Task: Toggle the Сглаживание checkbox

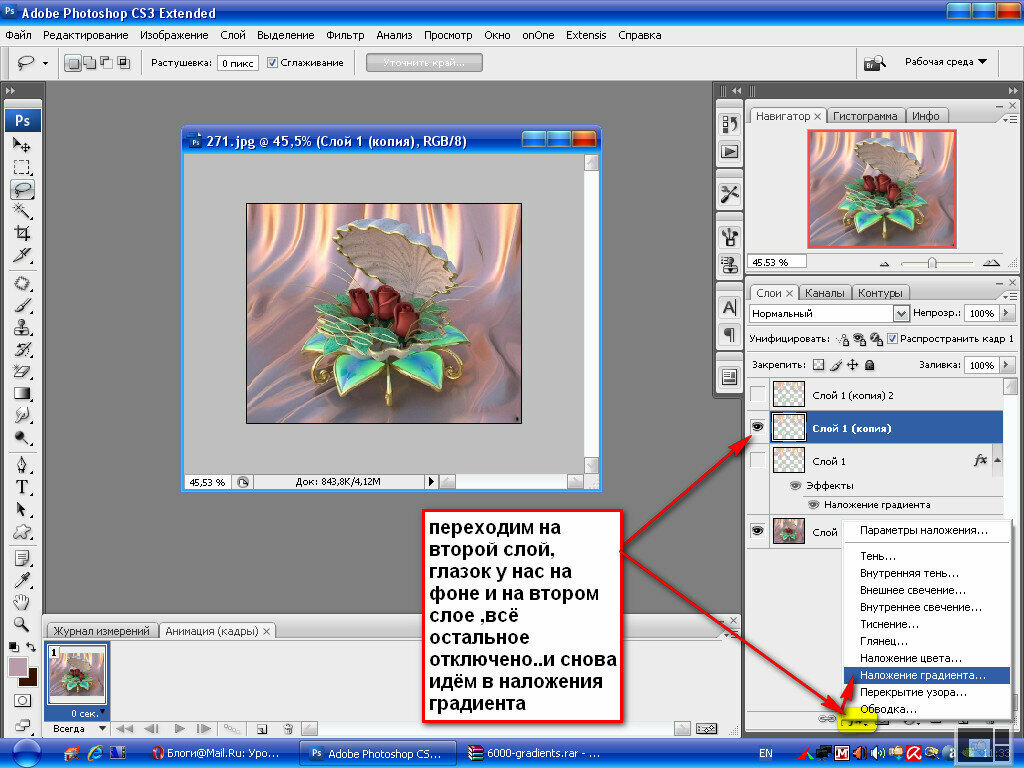Action: click(272, 63)
